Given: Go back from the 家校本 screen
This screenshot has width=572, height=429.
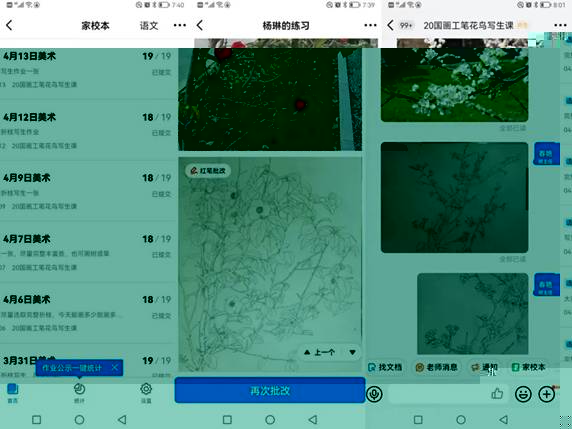Looking at the screenshot, I should click(9, 26).
